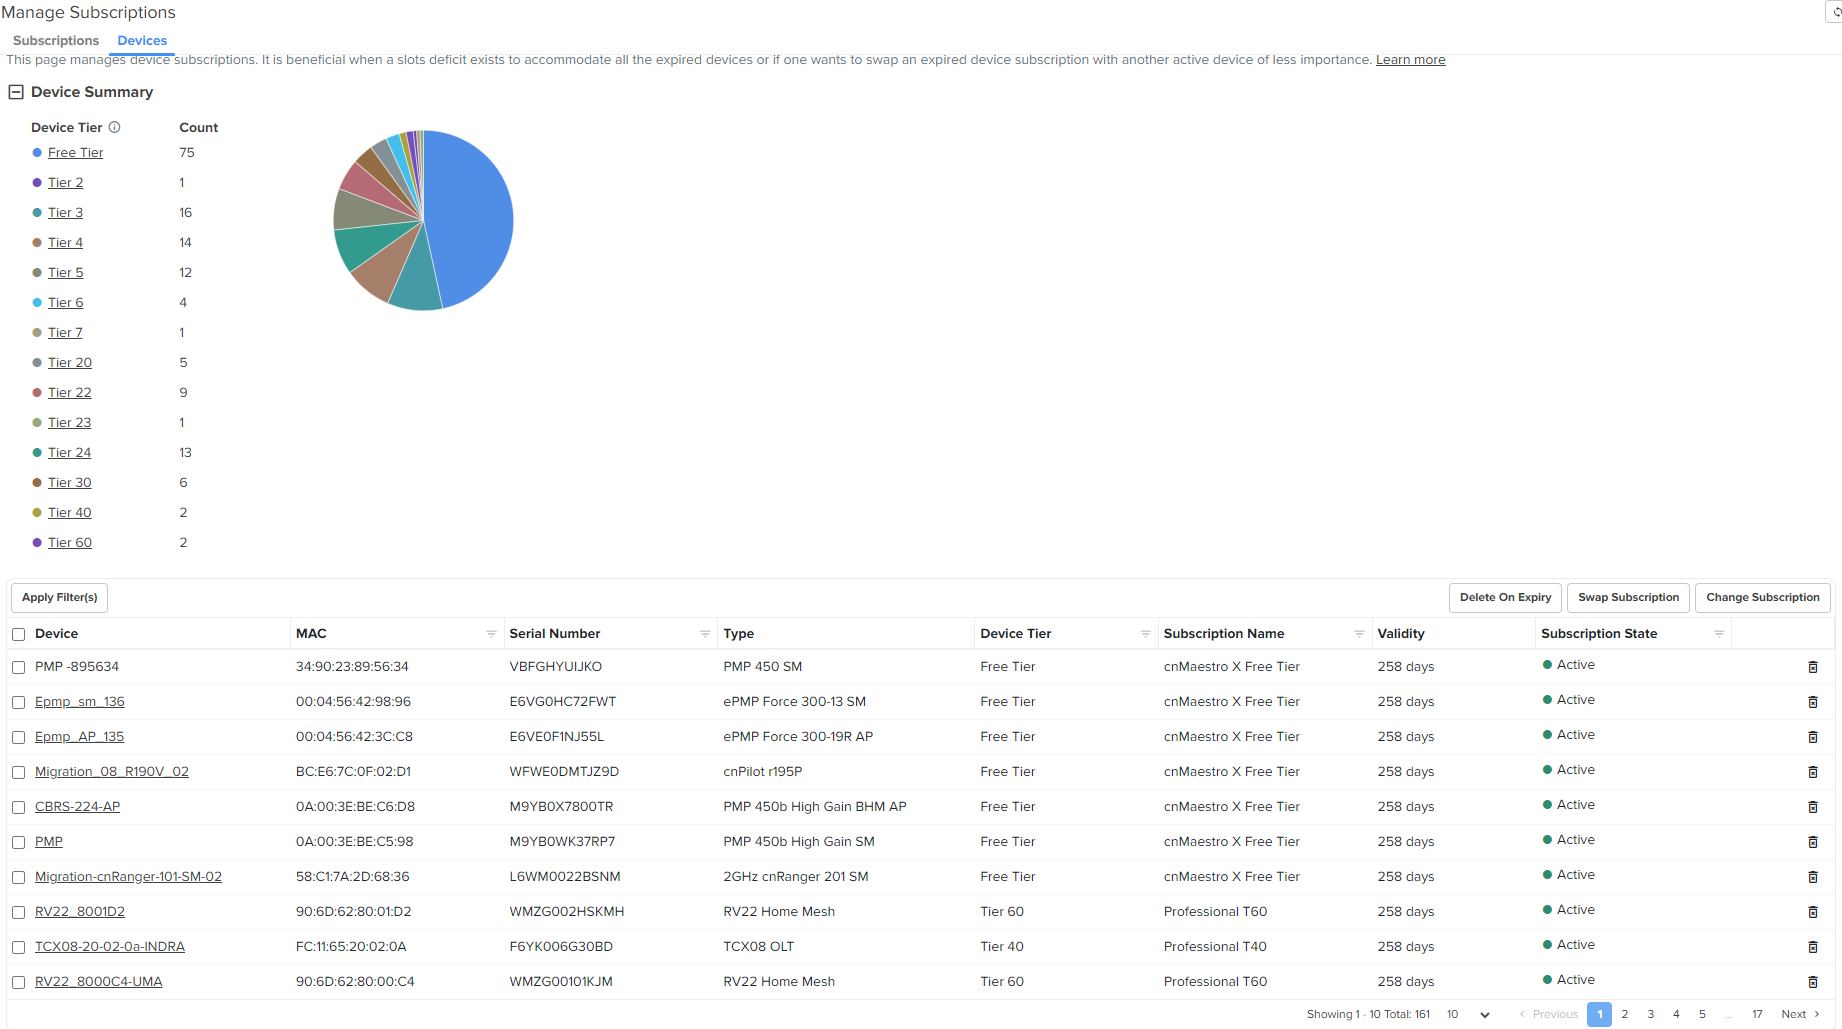Switch to the Subscriptions tab

[x=56, y=41]
